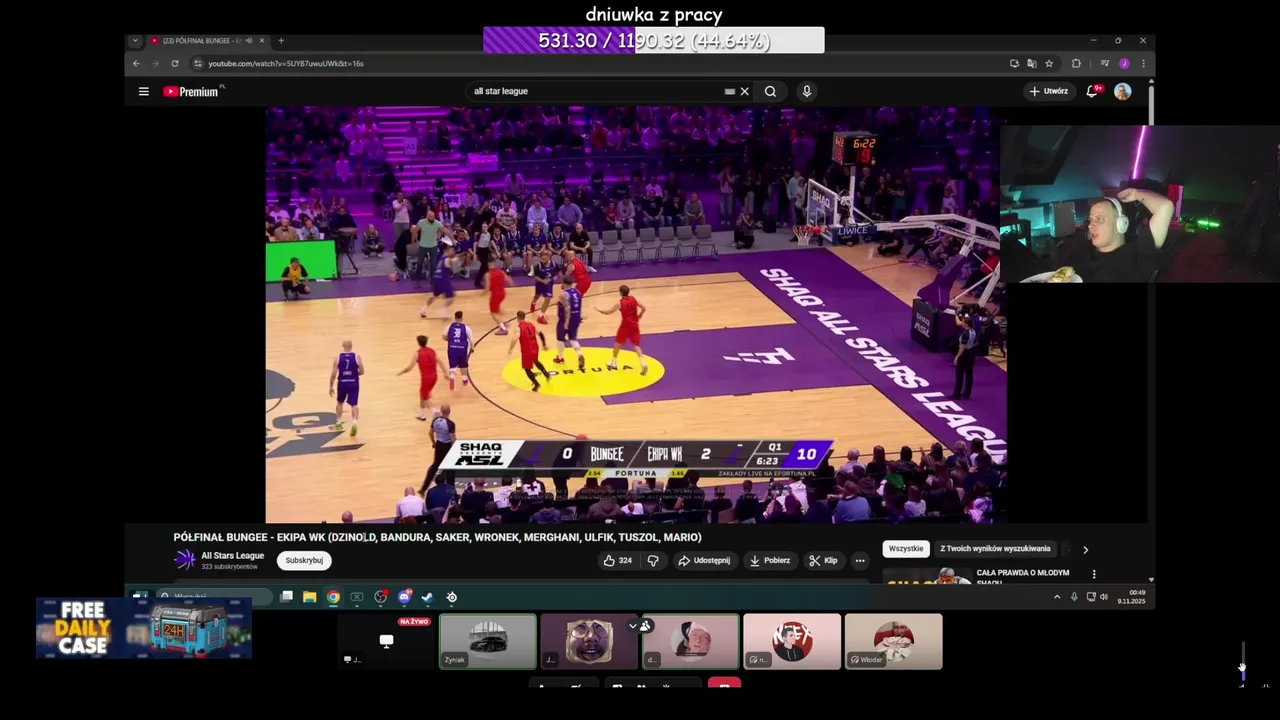Expand the tab search dropdown arrow
1280x720 pixels.
(x=135, y=41)
